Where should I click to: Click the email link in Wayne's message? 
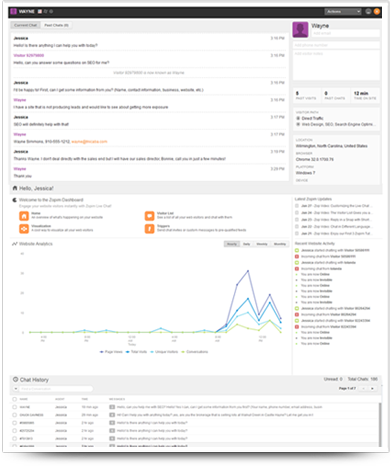coord(89,142)
